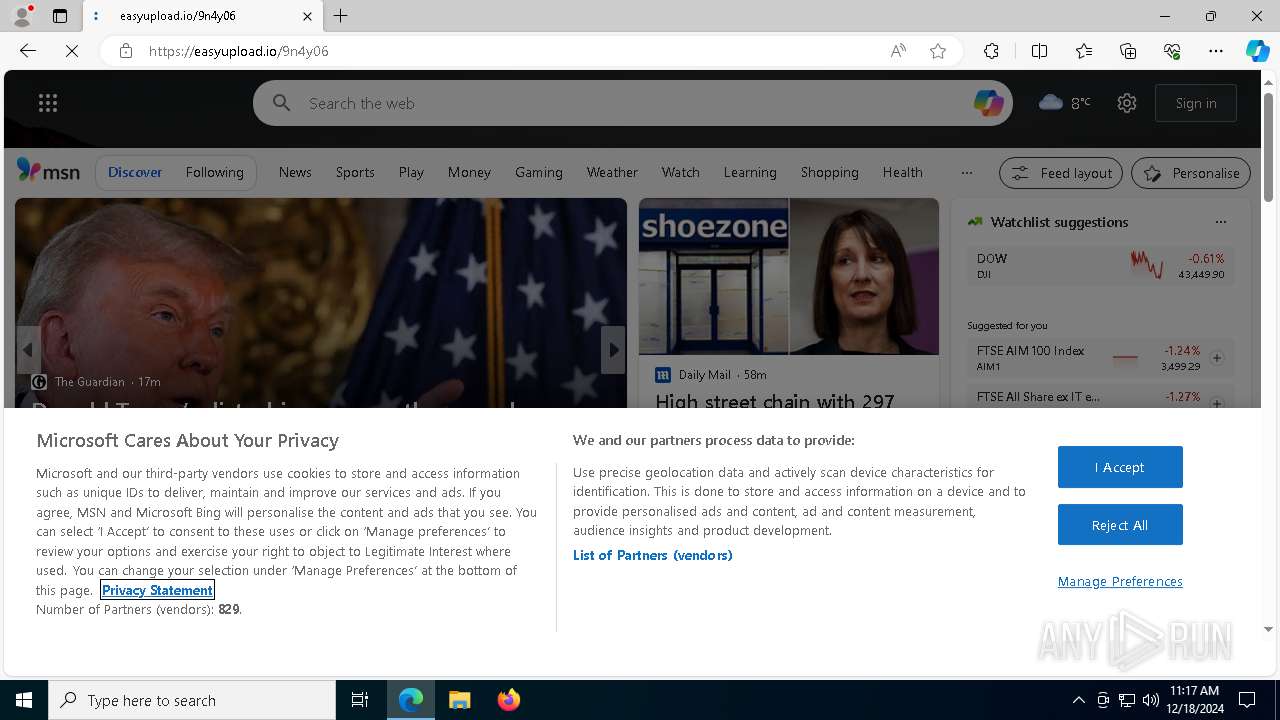This screenshot has height=720, width=1280.
Task: Click the Sign in button
Action: 1196,103
